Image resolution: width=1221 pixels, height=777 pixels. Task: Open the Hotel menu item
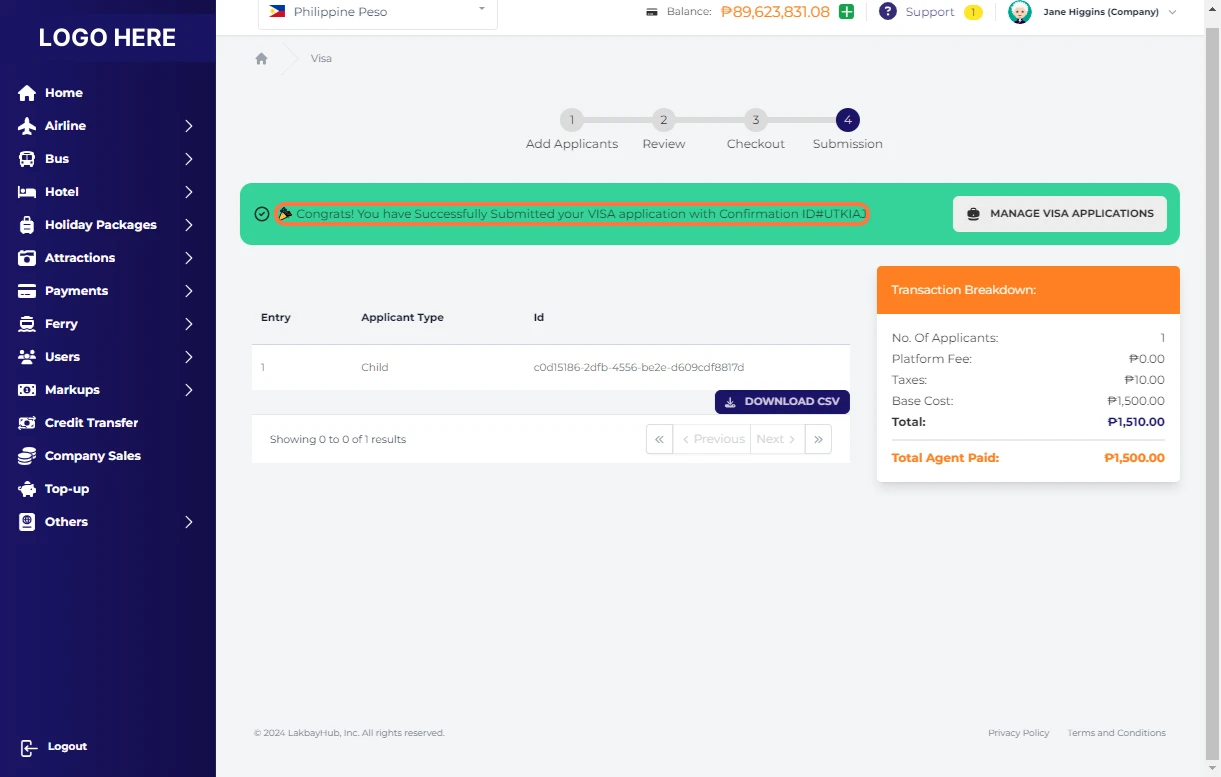pos(61,192)
